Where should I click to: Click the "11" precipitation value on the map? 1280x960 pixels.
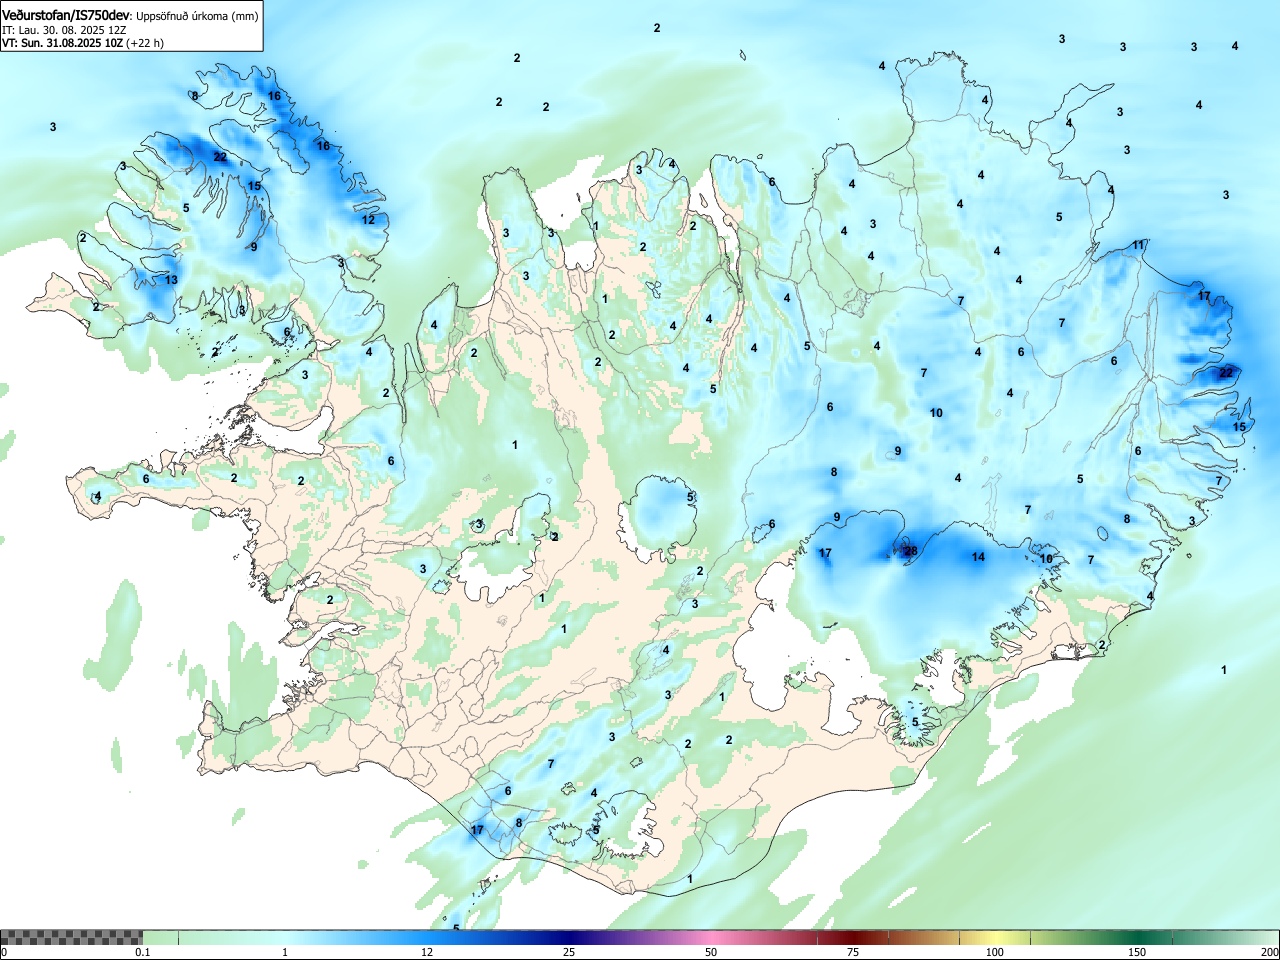[1138, 245]
